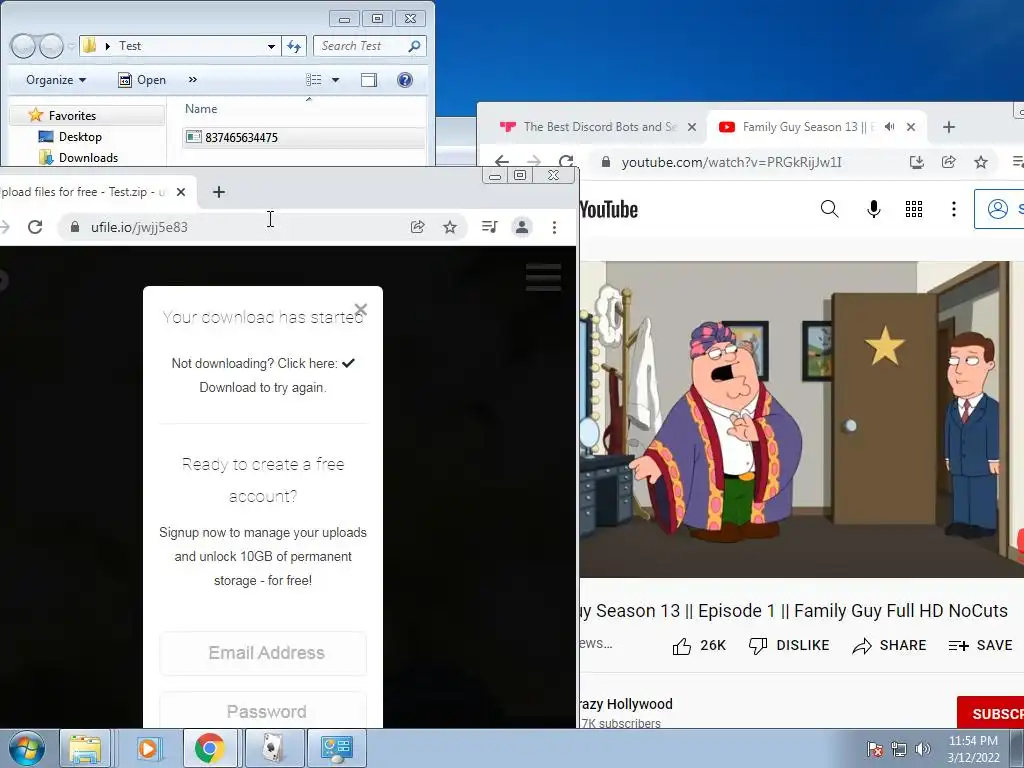Open the three-dot menu in ufile browser window
1024x768 pixels.
coord(554,227)
